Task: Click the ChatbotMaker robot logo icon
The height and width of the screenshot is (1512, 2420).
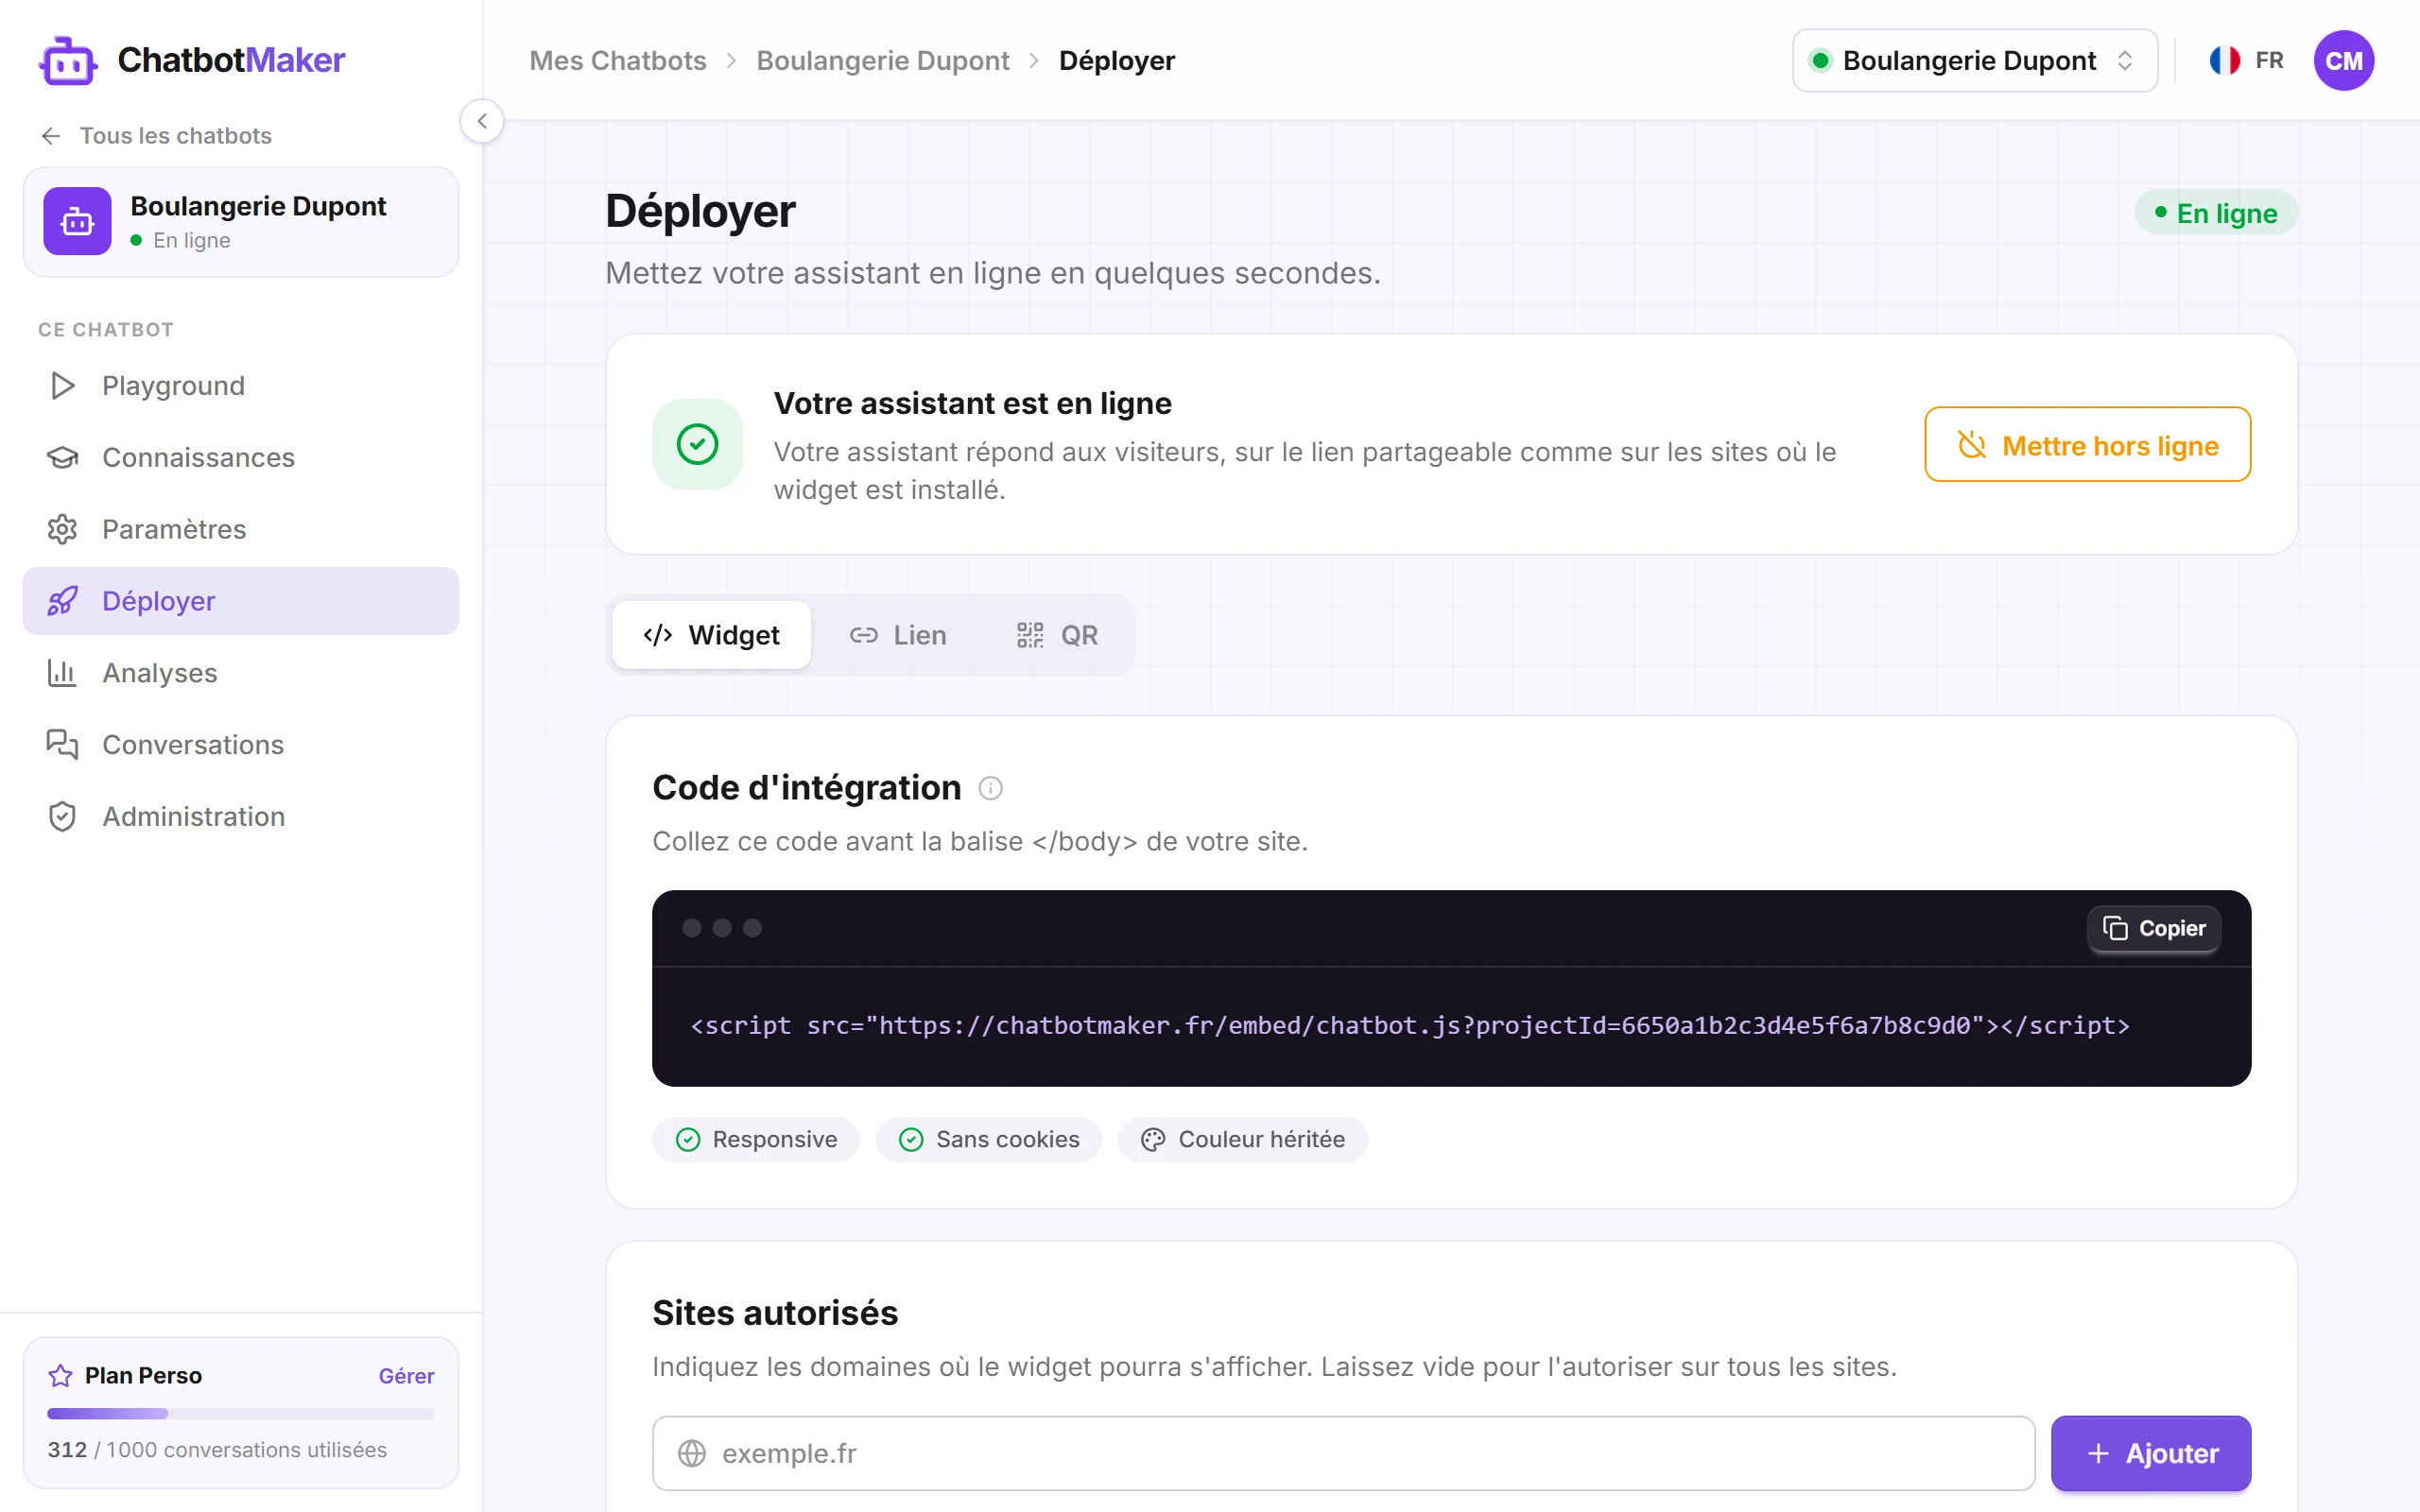Action: tap(68, 61)
